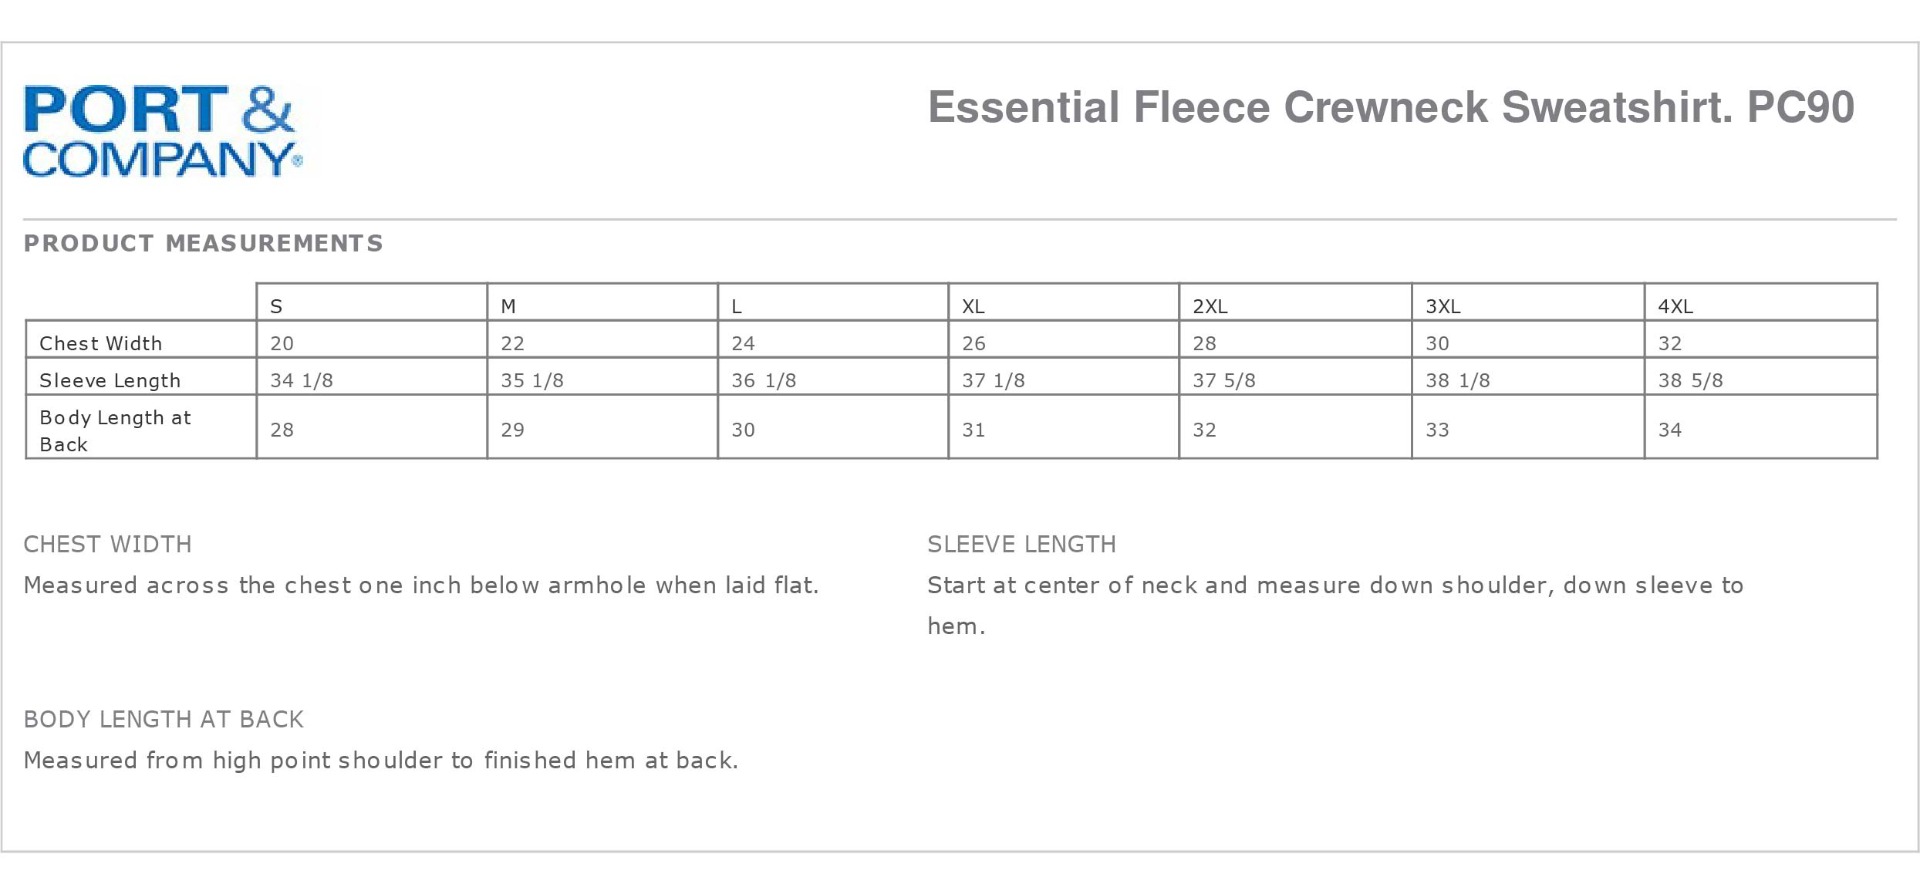This screenshot has height=873, width=1920.
Task: Click the S size column header
Action: (x=277, y=306)
